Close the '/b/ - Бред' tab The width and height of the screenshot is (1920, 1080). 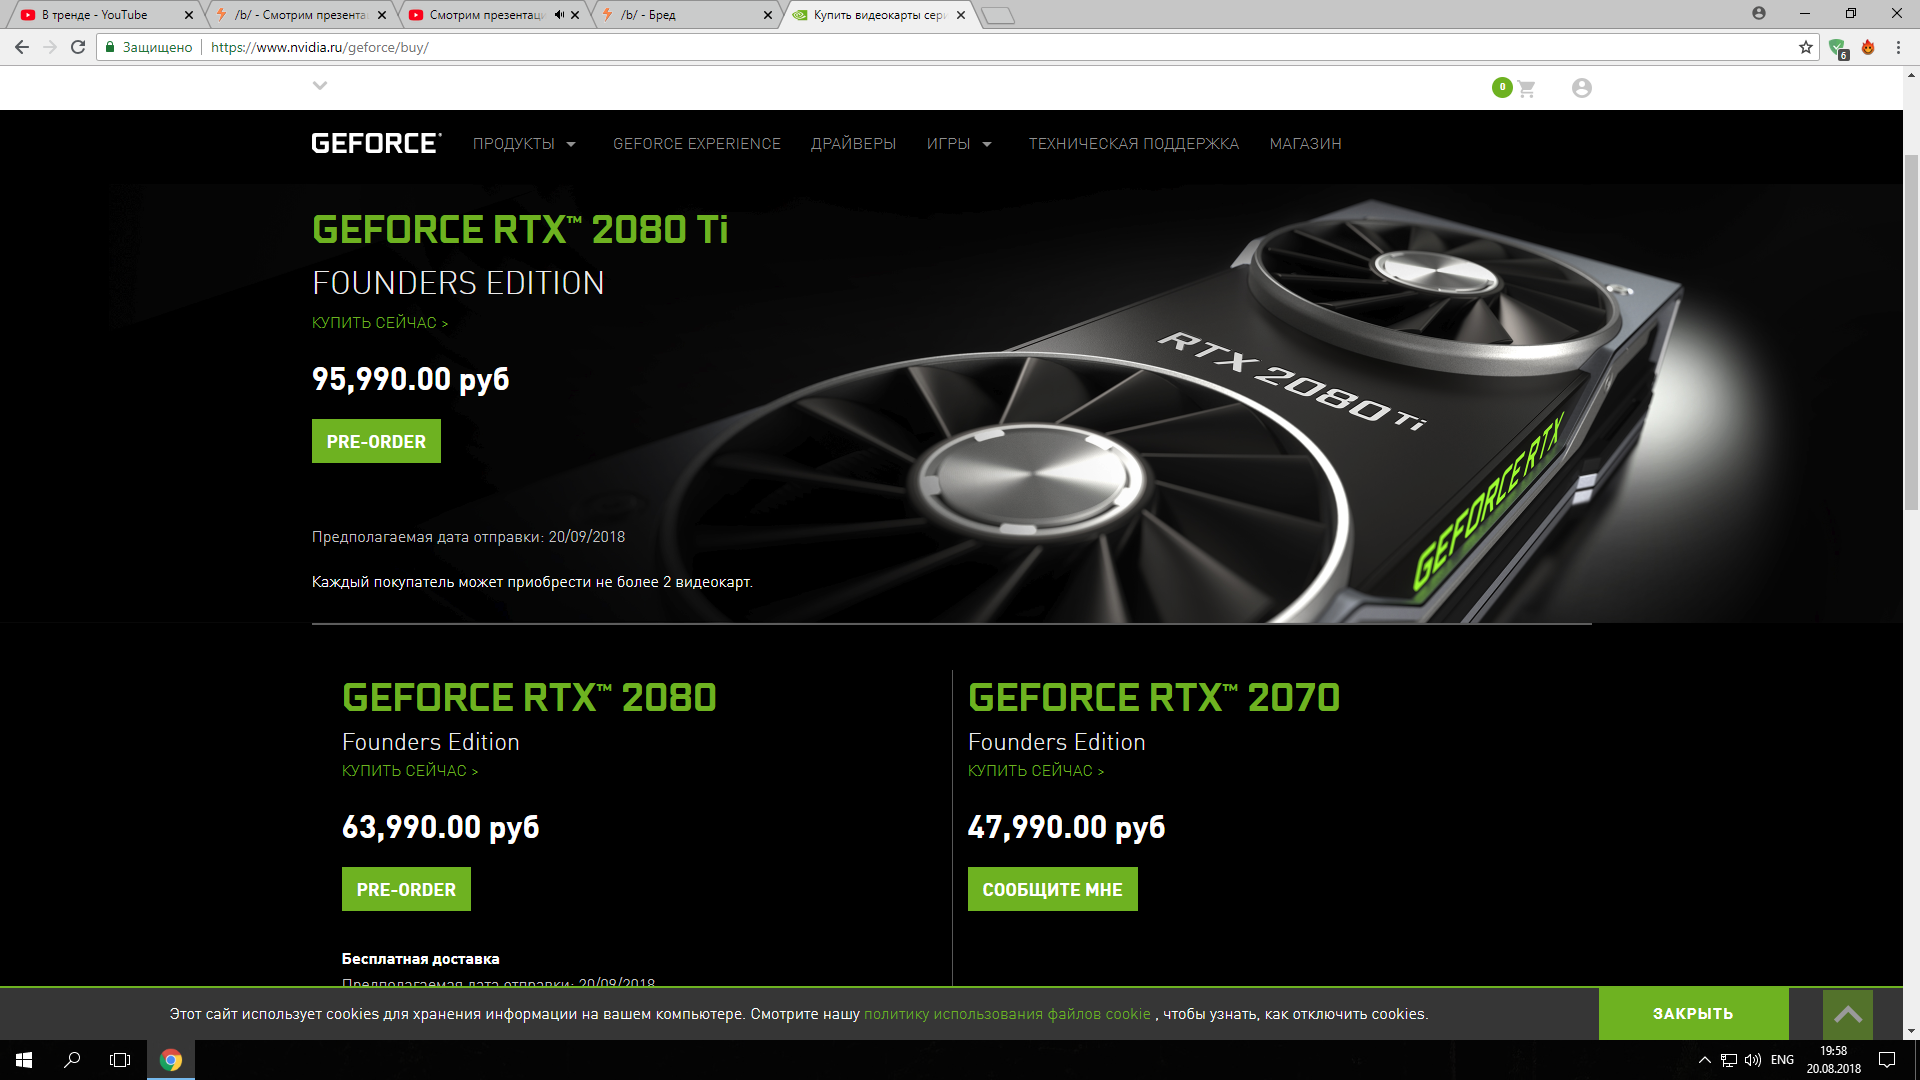click(768, 15)
